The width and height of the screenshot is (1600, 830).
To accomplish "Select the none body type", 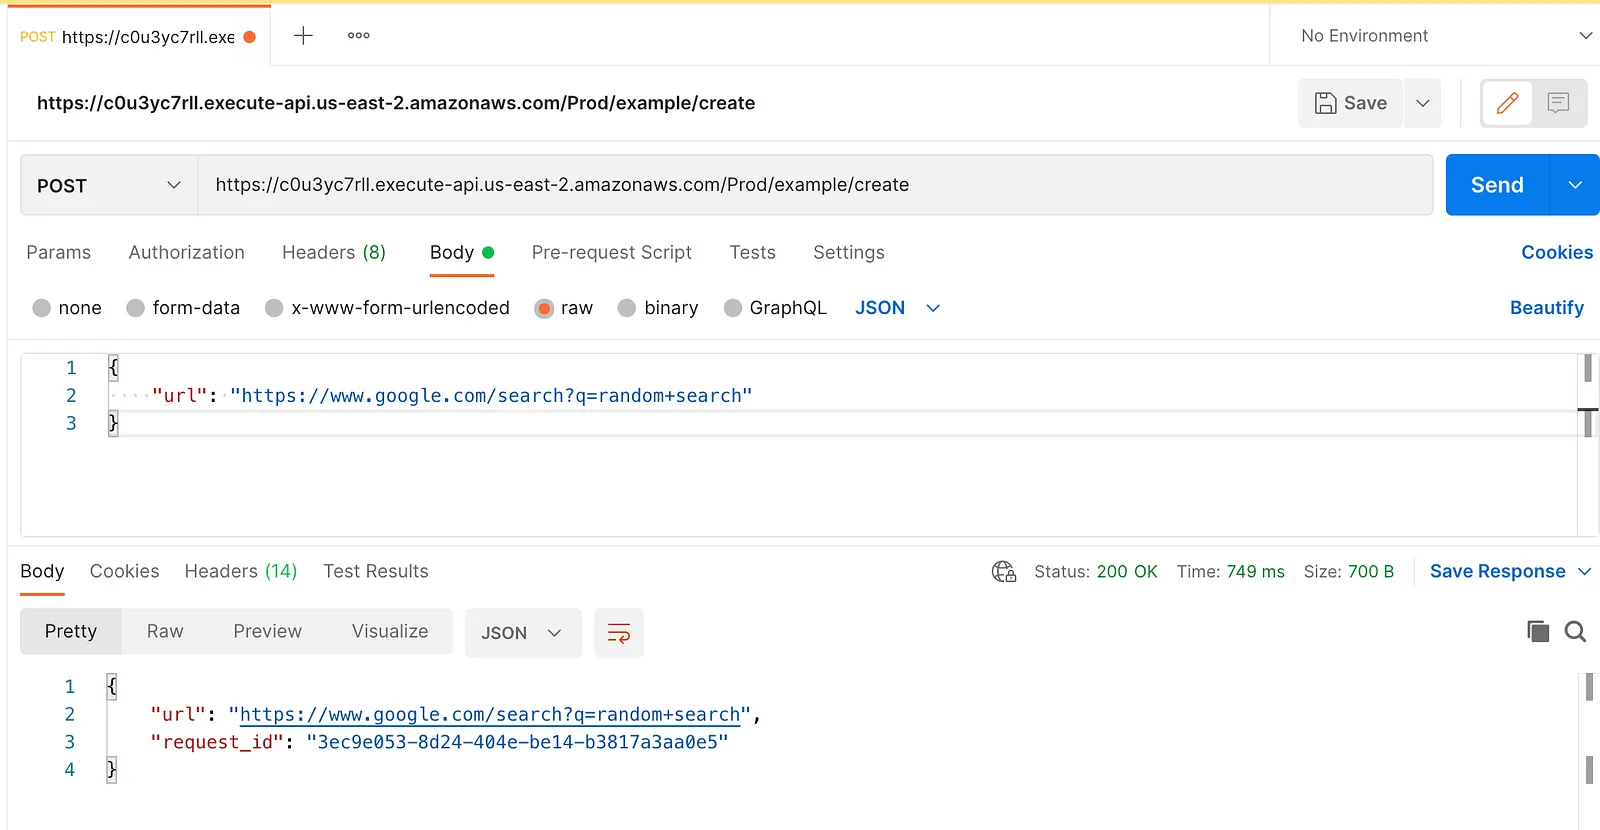I will click(41, 308).
